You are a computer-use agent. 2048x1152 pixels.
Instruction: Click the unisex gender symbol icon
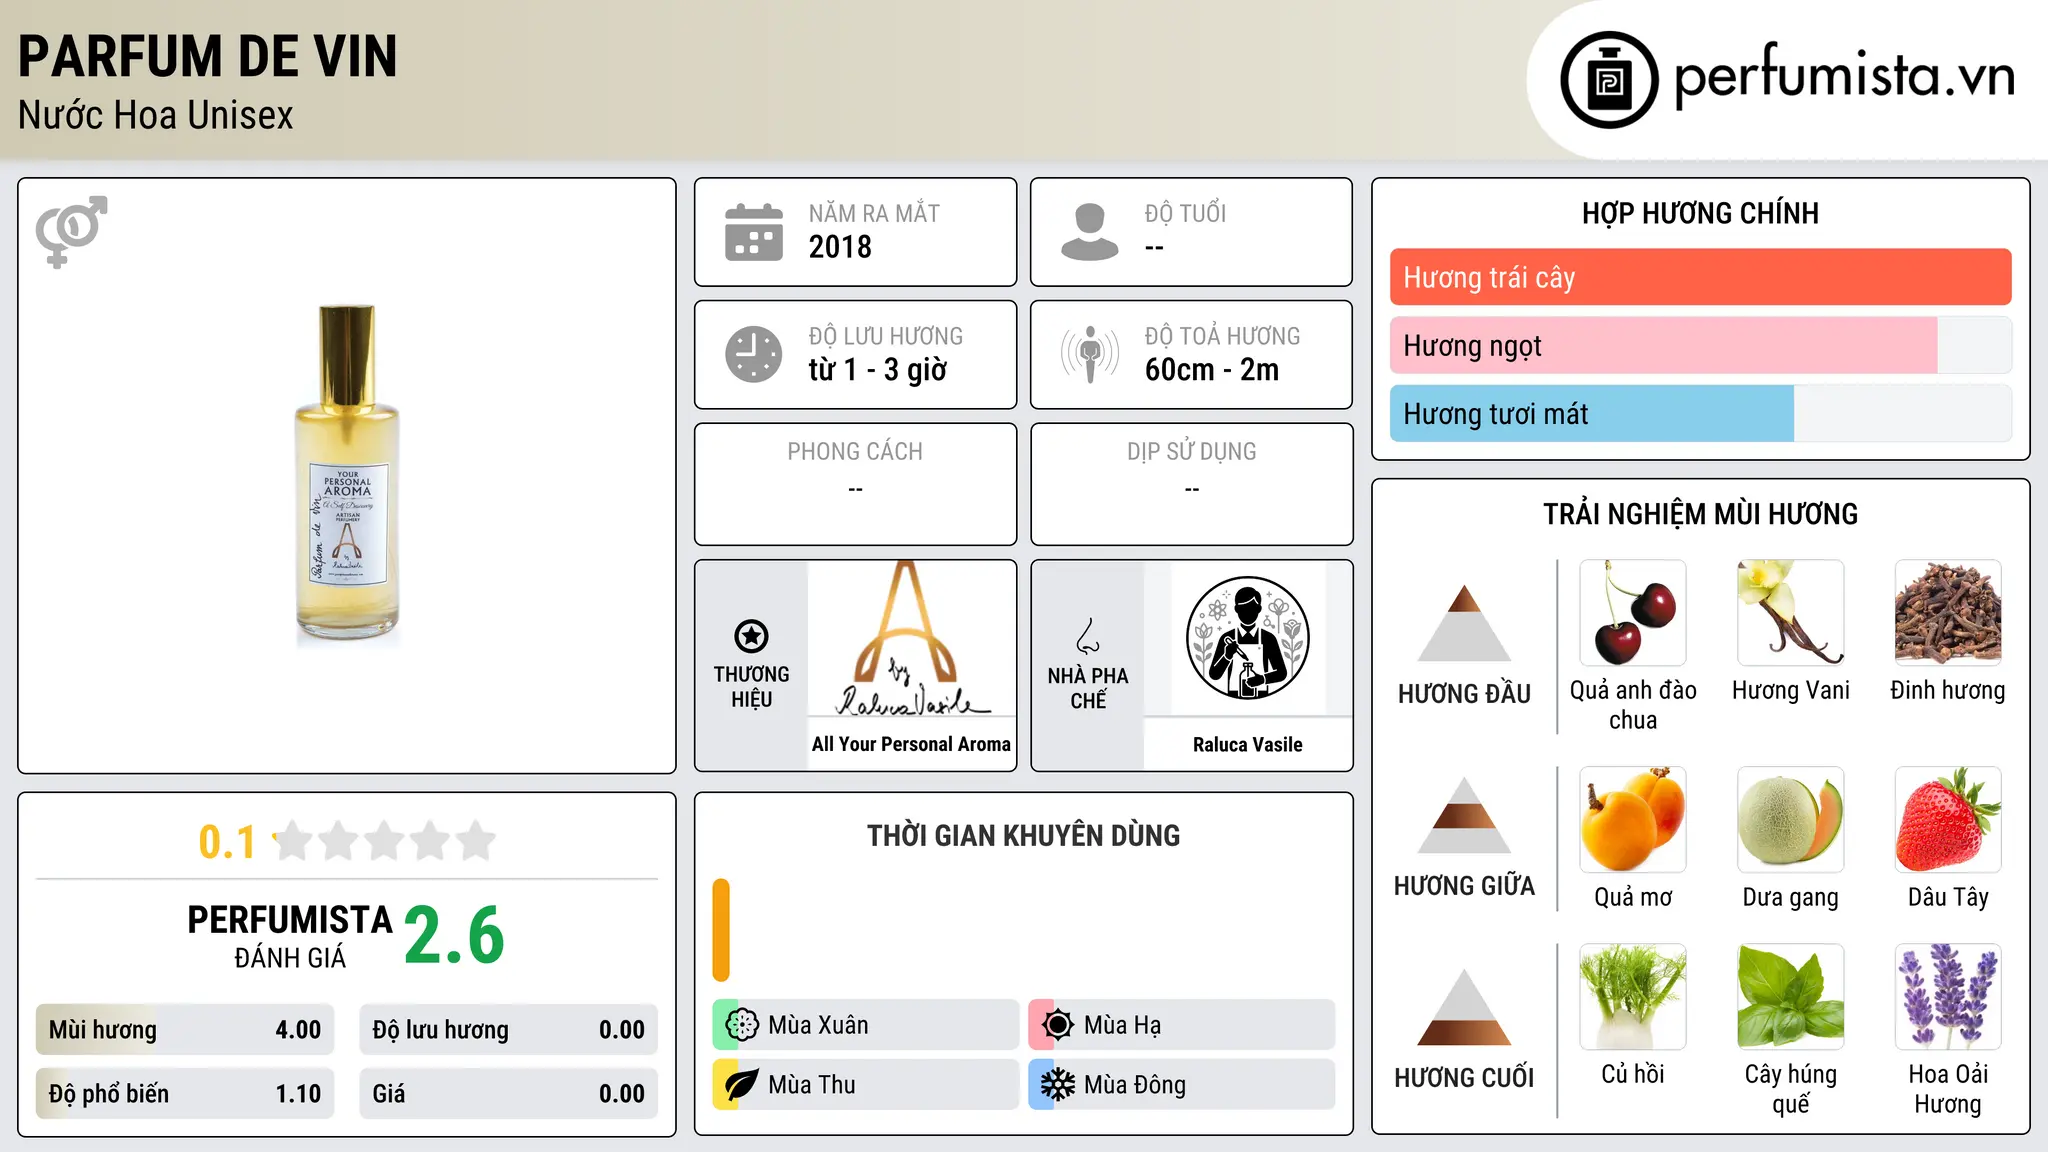coord(71,231)
